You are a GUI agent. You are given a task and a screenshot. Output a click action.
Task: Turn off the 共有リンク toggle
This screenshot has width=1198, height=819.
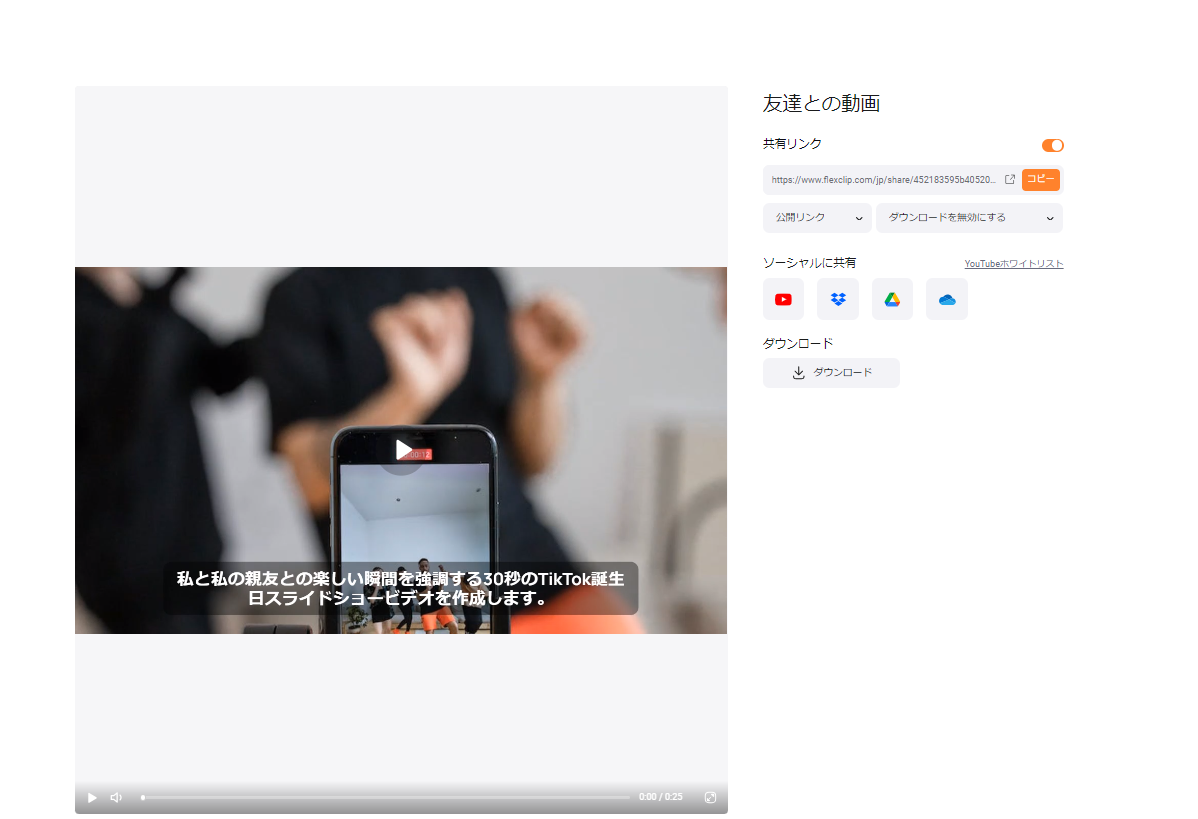pyautogui.click(x=1052, y=145)
